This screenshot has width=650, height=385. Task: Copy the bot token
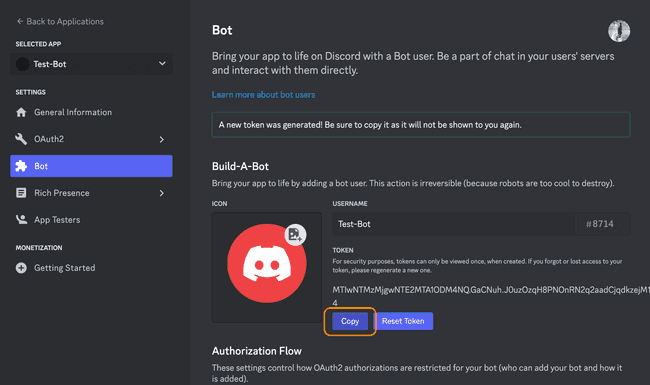[x=350, y=321]
